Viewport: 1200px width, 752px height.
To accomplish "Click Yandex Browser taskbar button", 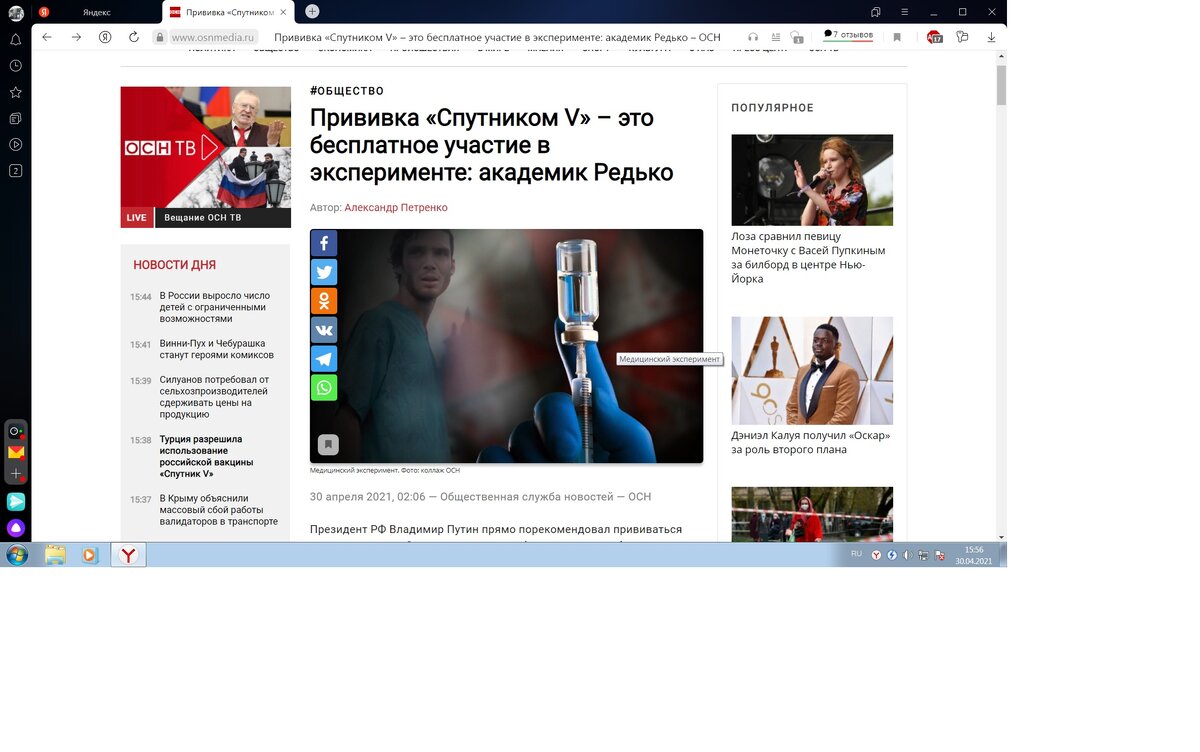I will 128,555.
